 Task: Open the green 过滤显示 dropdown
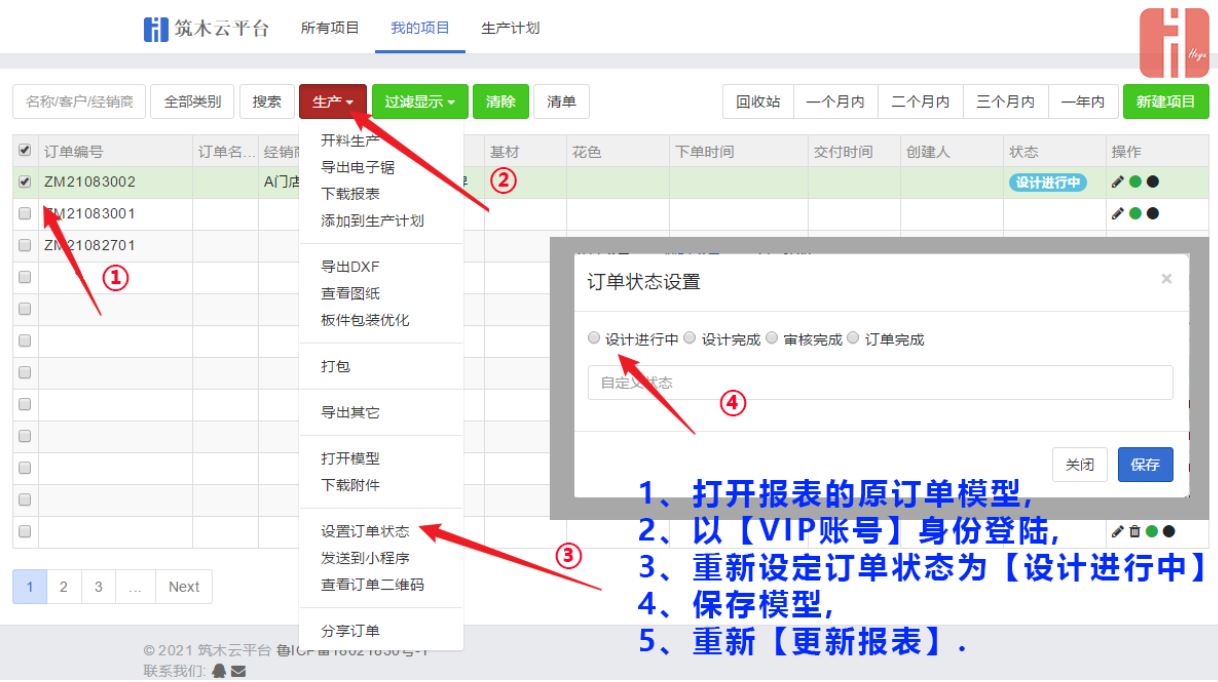417,101
